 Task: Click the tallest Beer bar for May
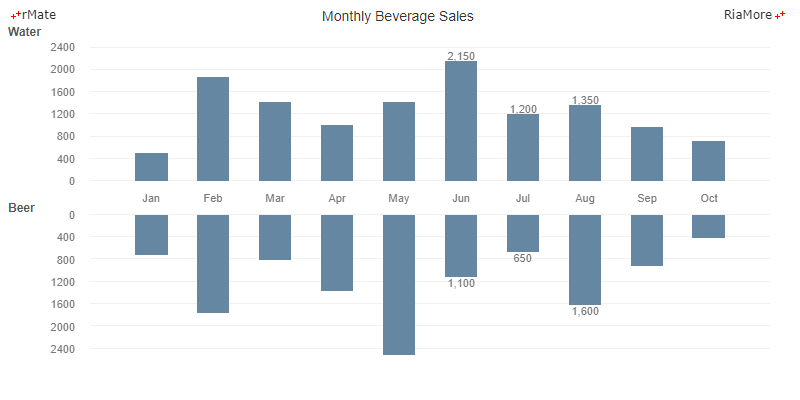pos(399,285)
